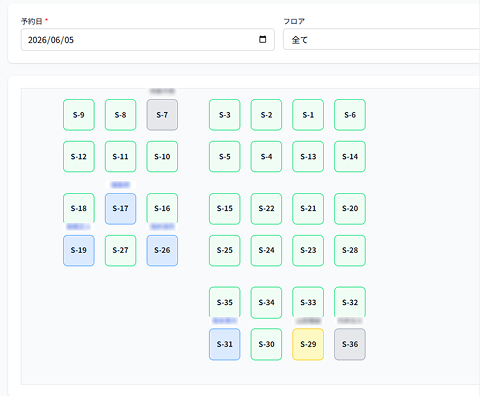Image resolution: width=480 pixels, height=396 pixels.
Task: Select seat S-11
Action: point(120,156)
